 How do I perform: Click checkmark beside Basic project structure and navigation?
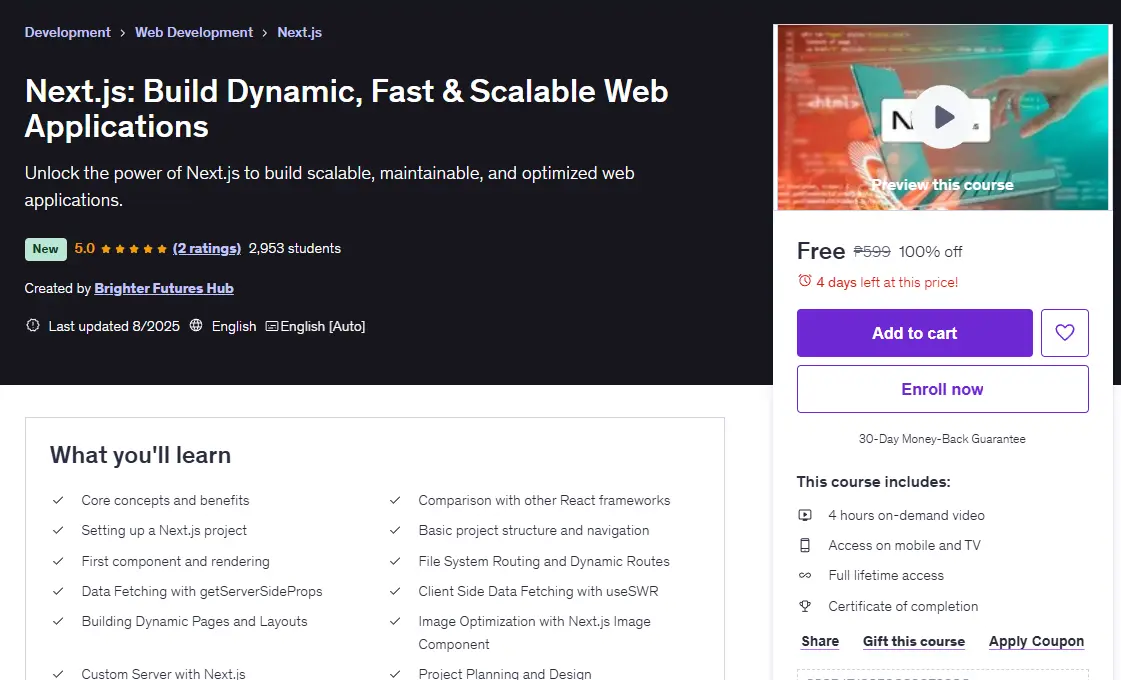pyautogui.click(x=395, y=530)
